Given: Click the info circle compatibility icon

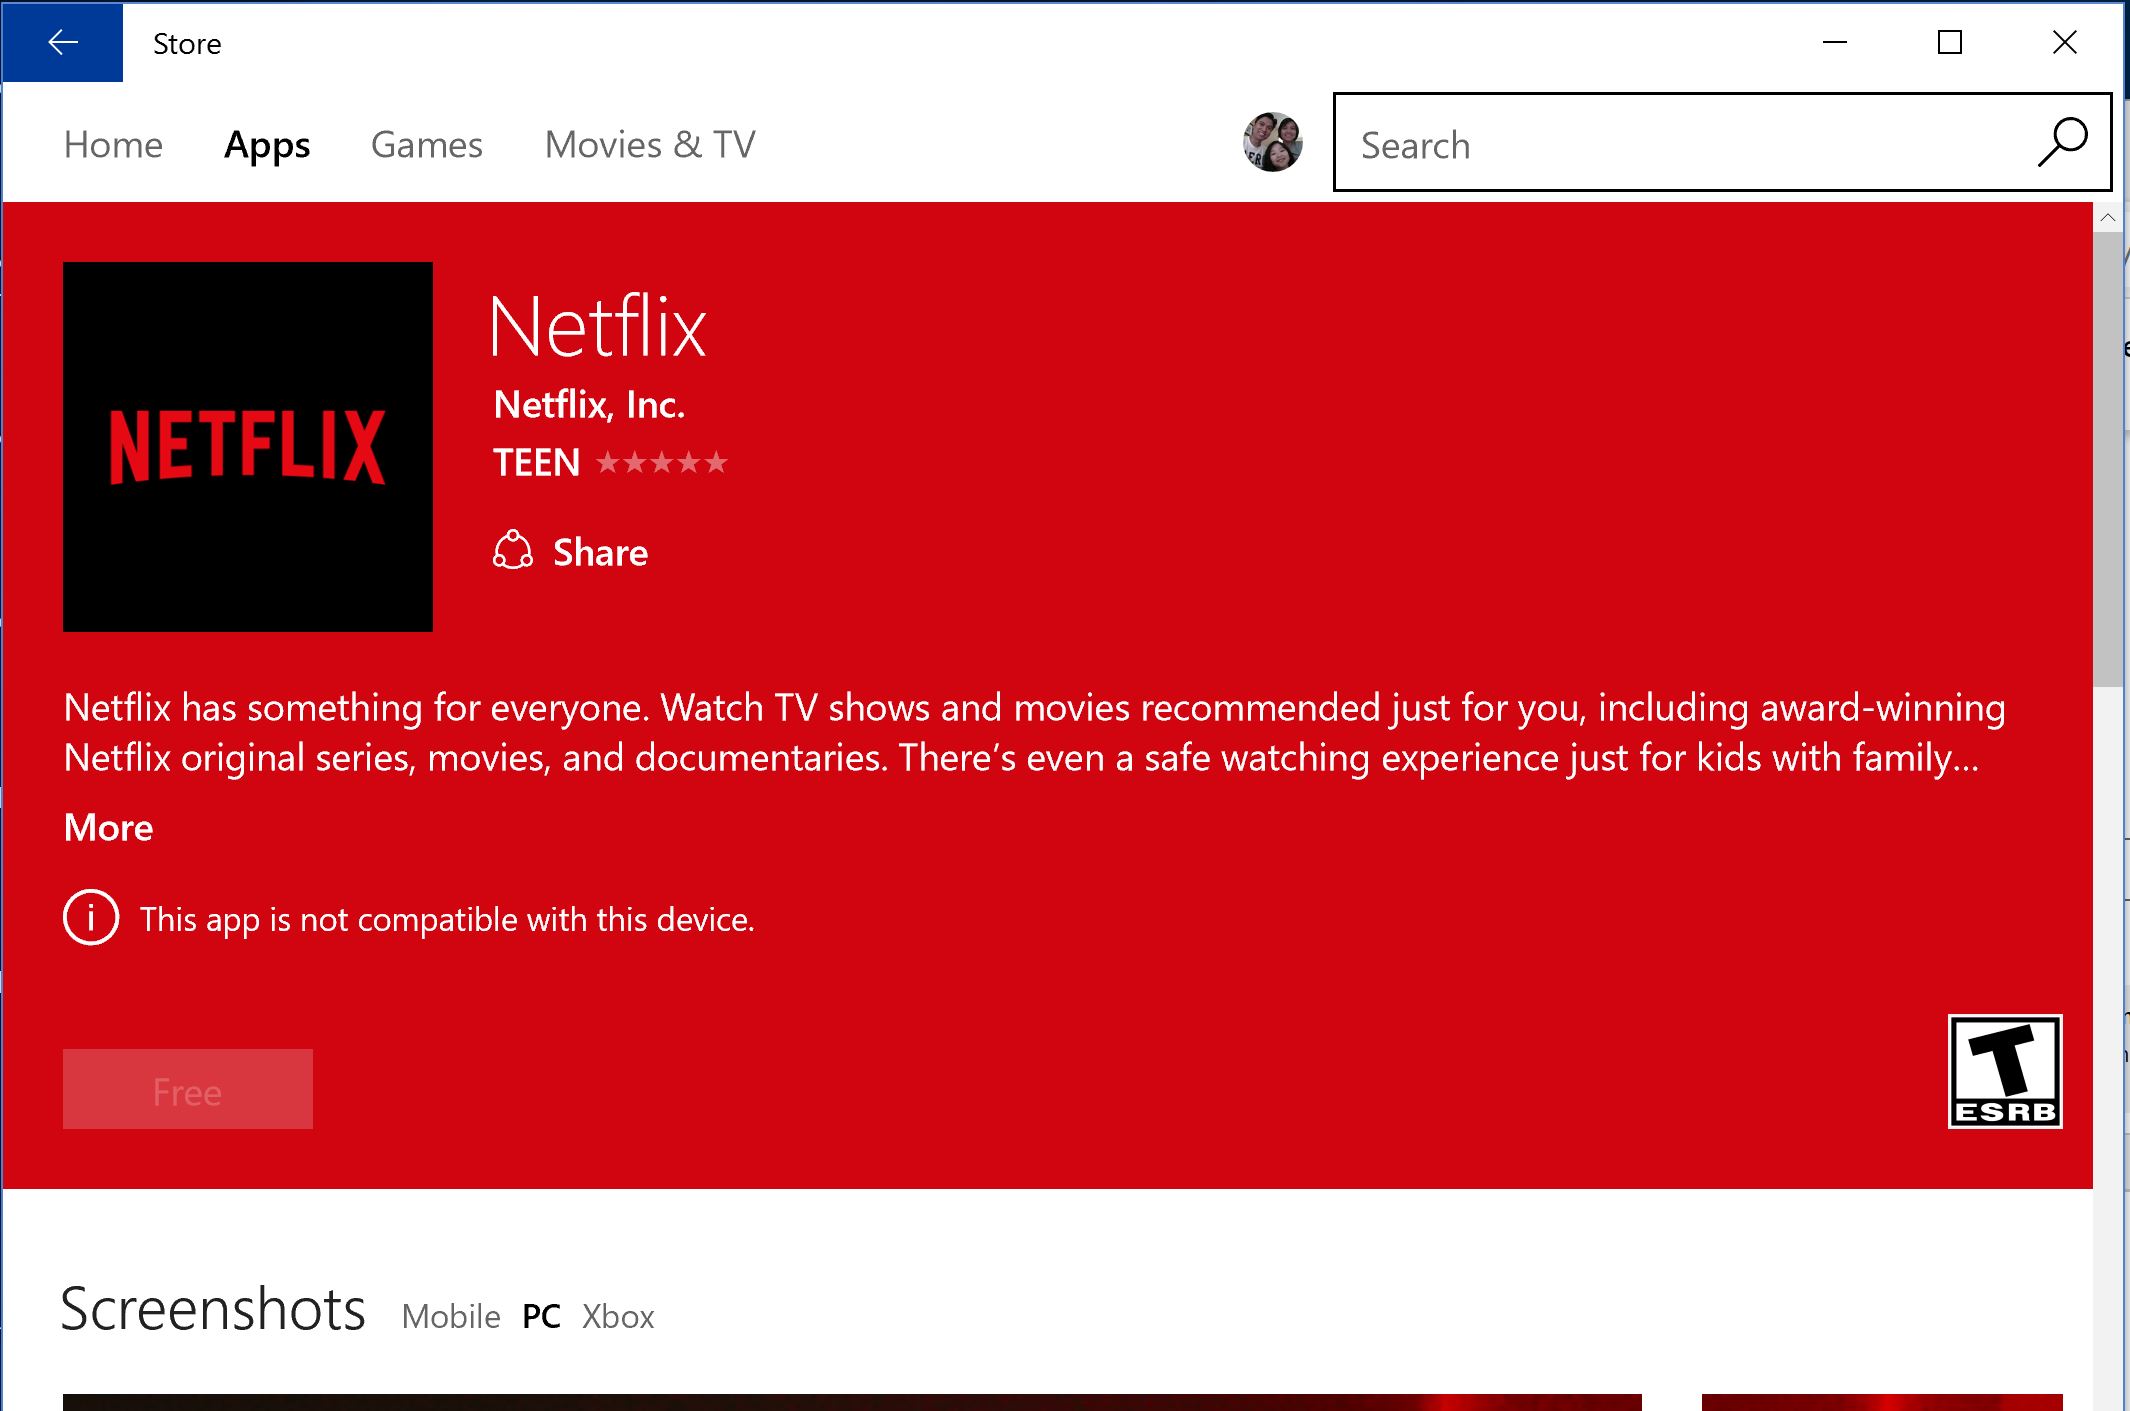Looking at the screenshot, I should click(91, 917).
